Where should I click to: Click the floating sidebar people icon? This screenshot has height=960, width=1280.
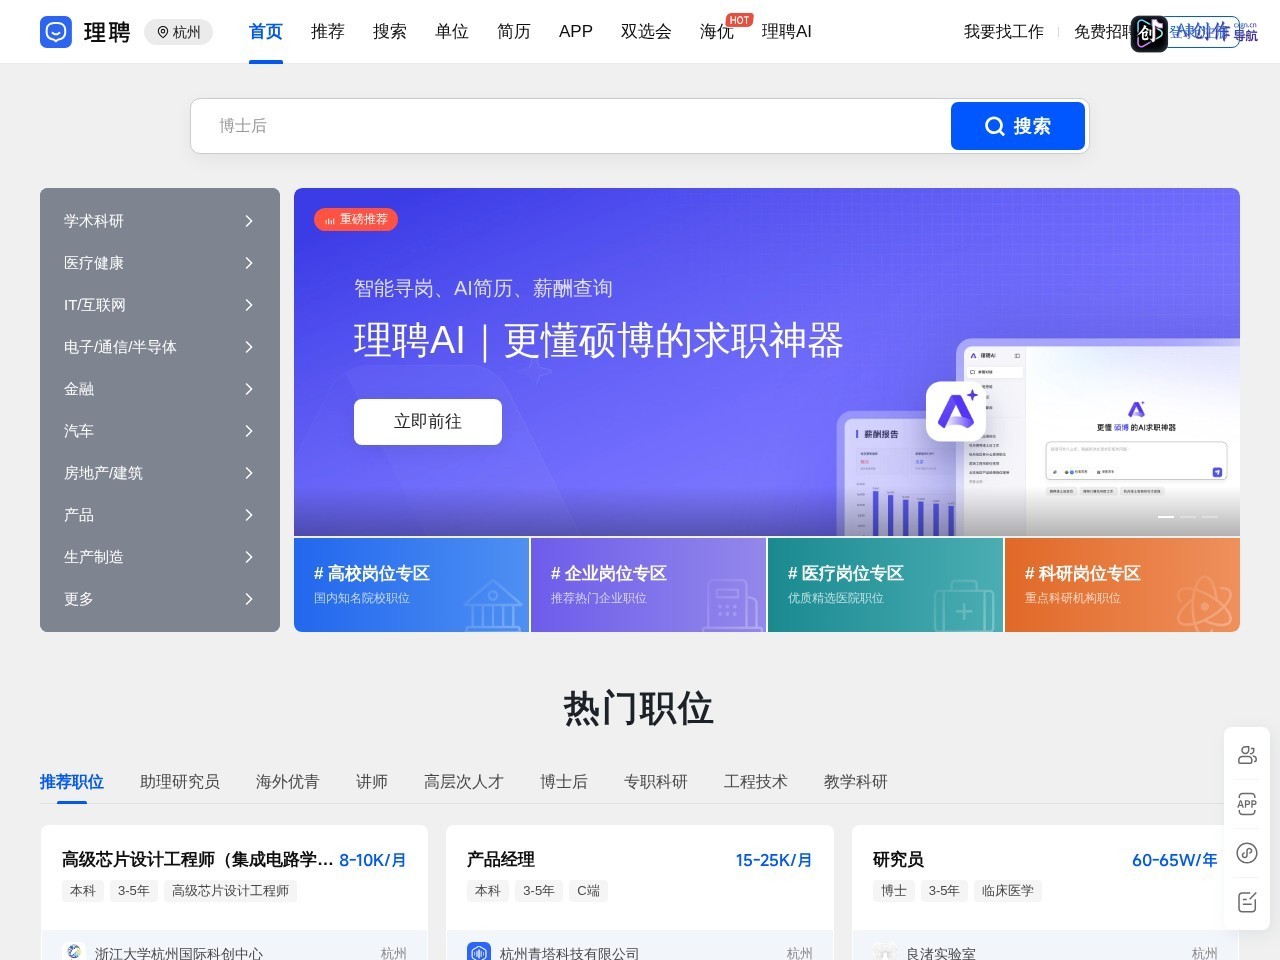pyautogui.click(x=1247, y=755)
